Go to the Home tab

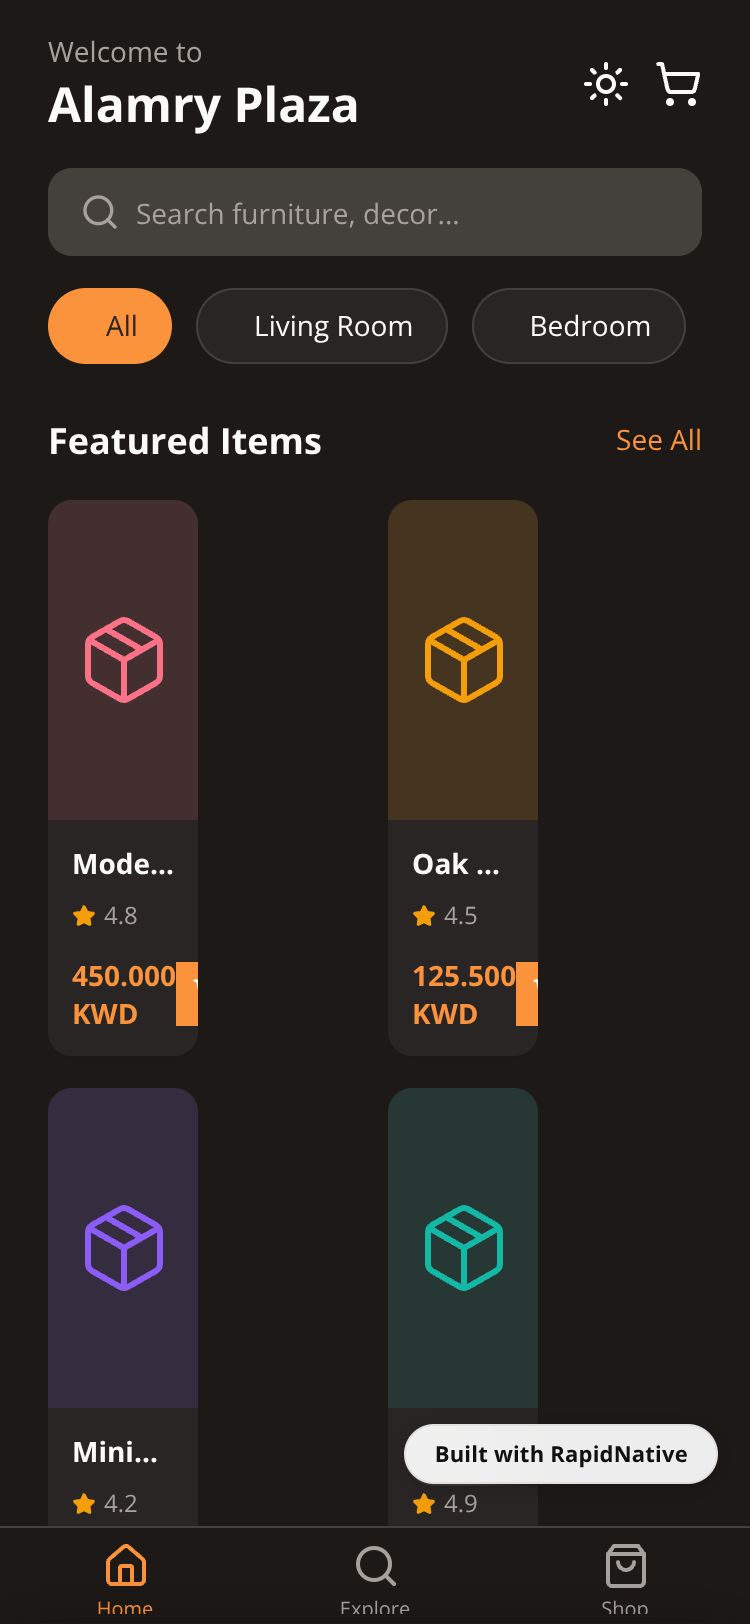[x=125, y=1576]
